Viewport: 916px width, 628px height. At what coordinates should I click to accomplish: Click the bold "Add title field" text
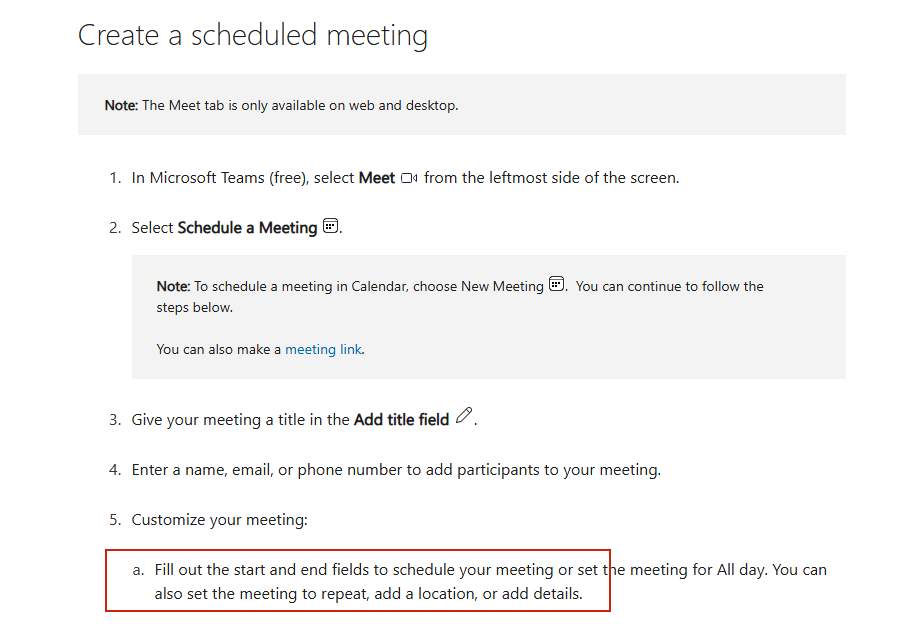[401, 420]
